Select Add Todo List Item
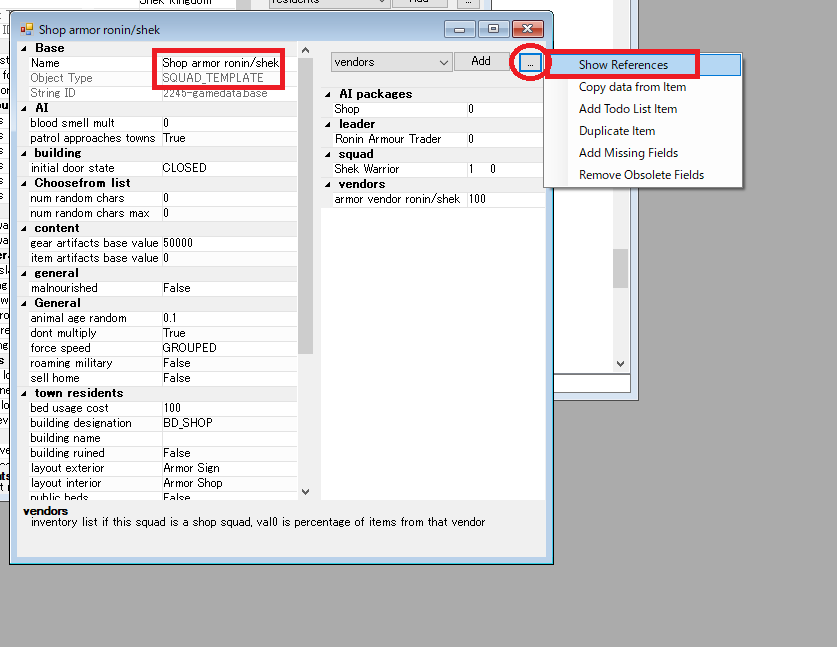 [628, 109]
